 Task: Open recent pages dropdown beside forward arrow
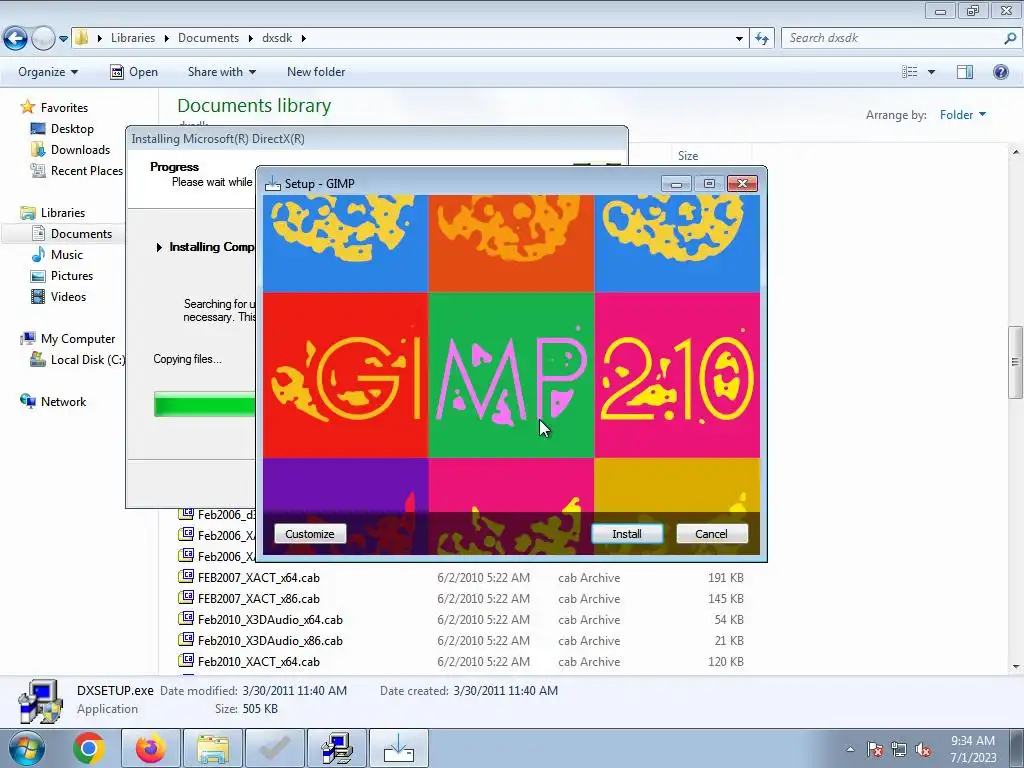click(63, 39)
